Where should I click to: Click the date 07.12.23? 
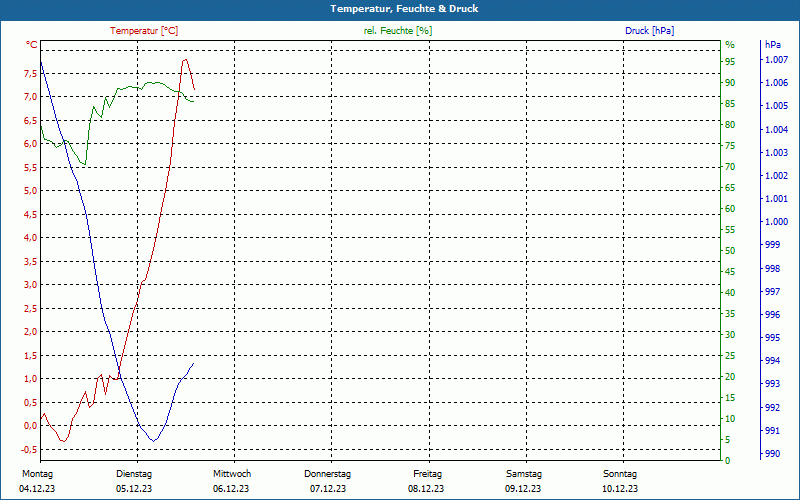pyautogui.click(x=328, y=489)
